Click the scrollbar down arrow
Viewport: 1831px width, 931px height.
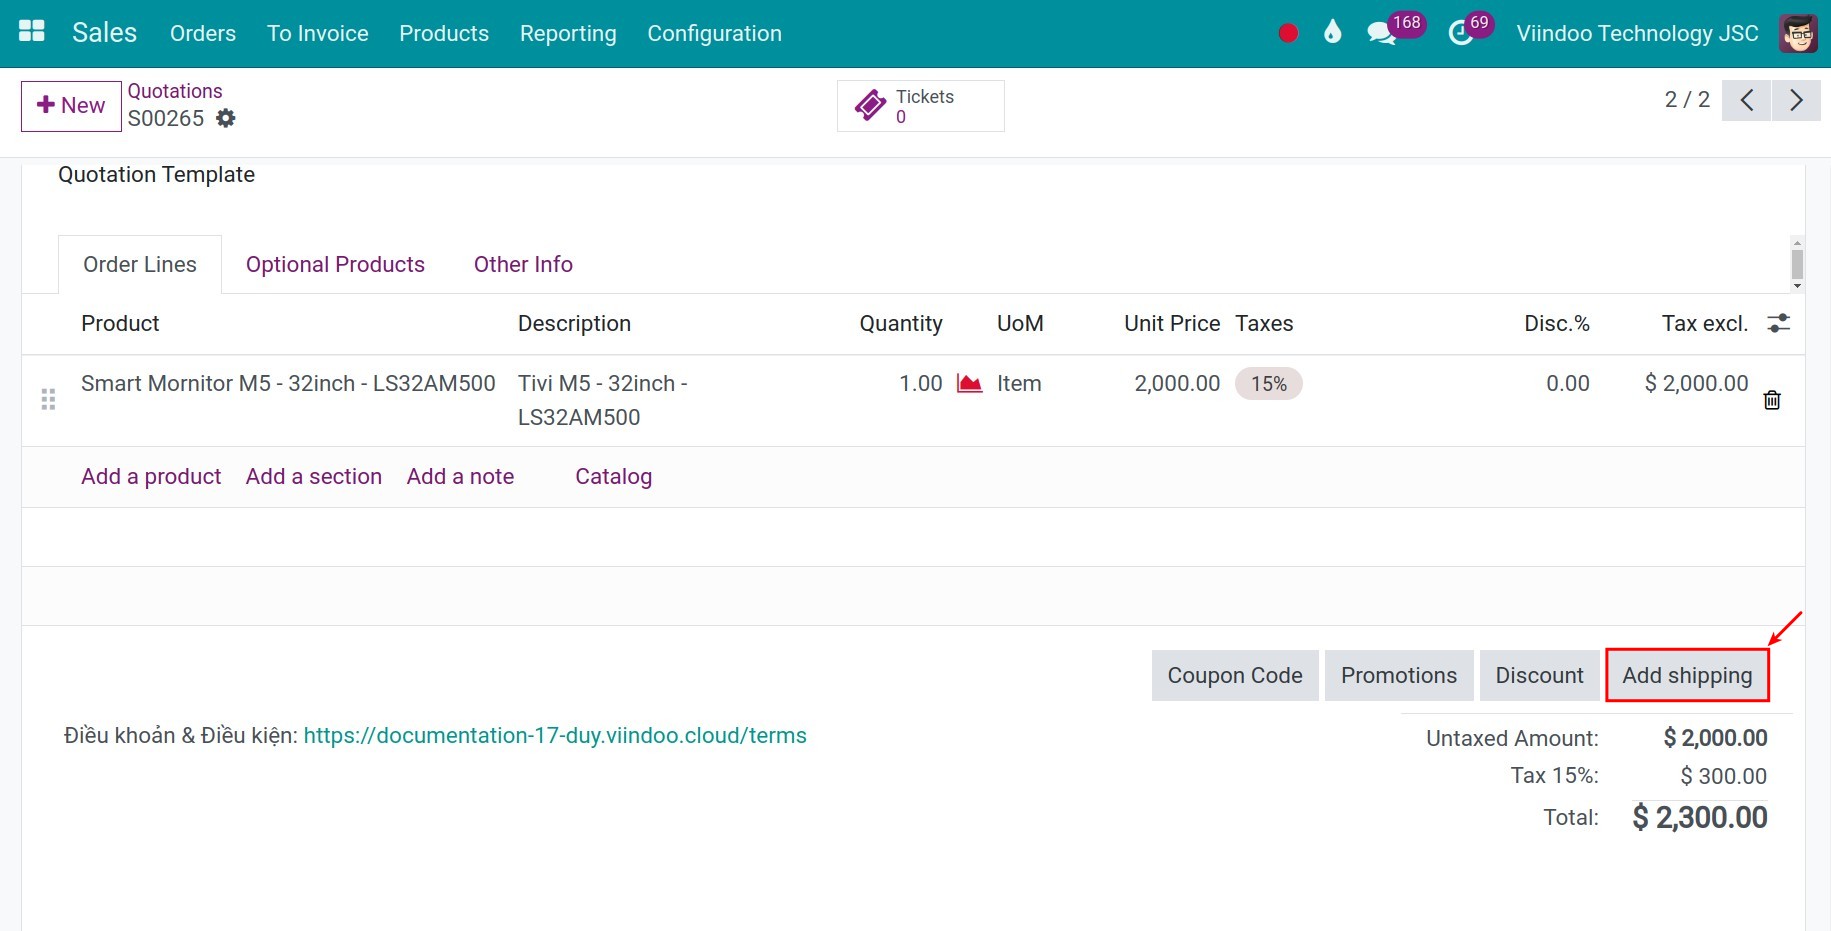click(1797, 286)
